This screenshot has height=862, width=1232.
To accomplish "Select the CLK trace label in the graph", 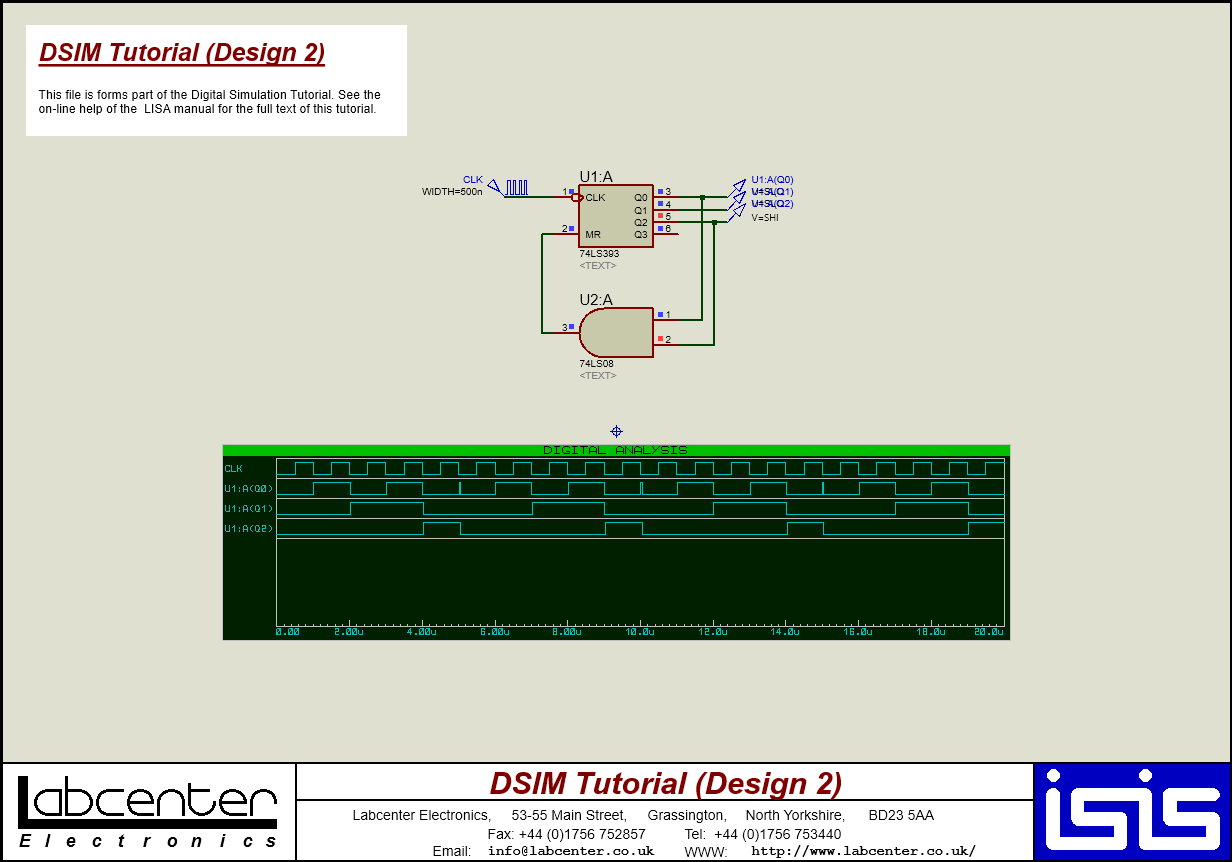I will 232,467.
